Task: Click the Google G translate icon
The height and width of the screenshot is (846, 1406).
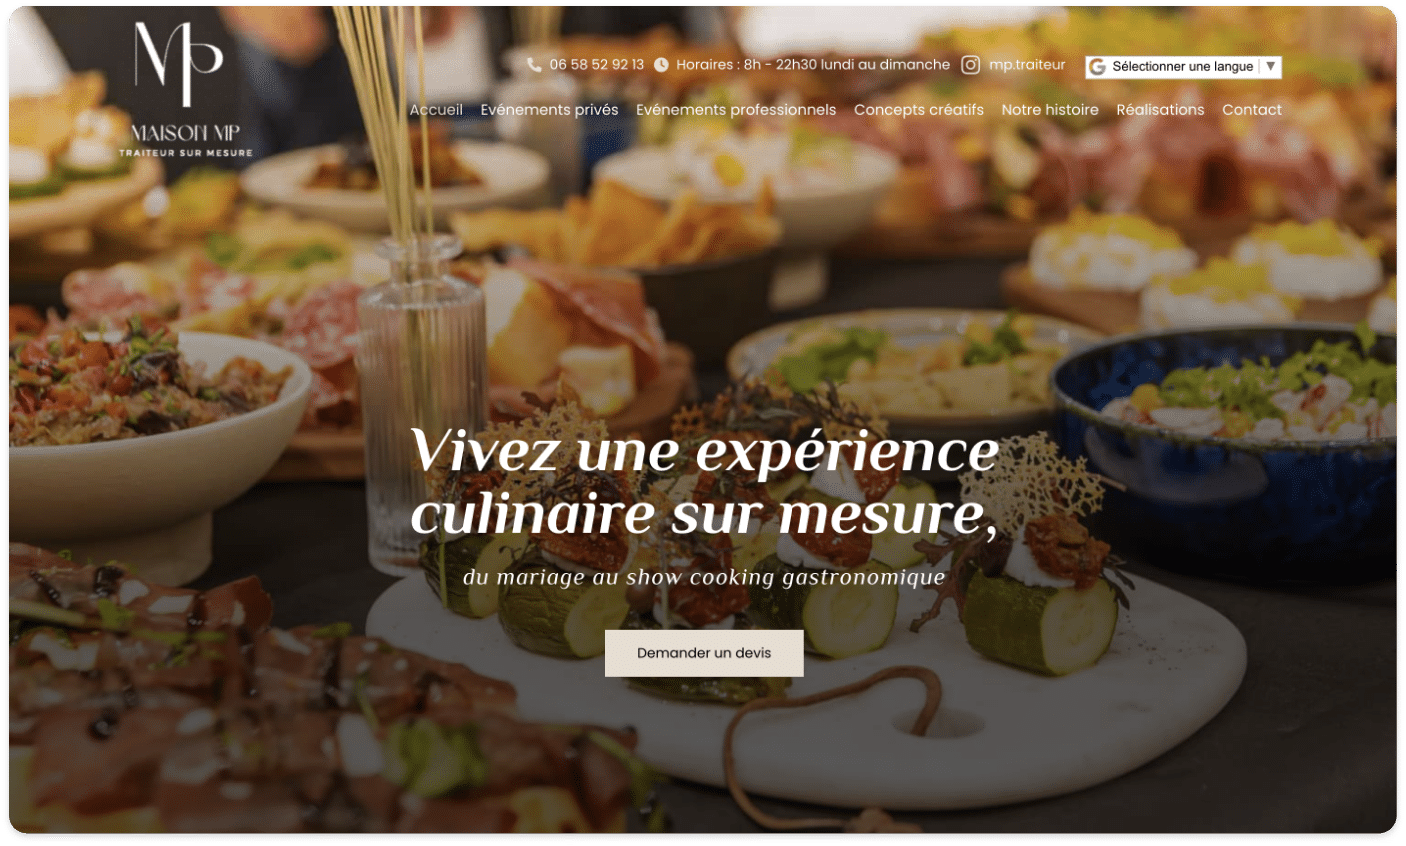Action: 1097,66
